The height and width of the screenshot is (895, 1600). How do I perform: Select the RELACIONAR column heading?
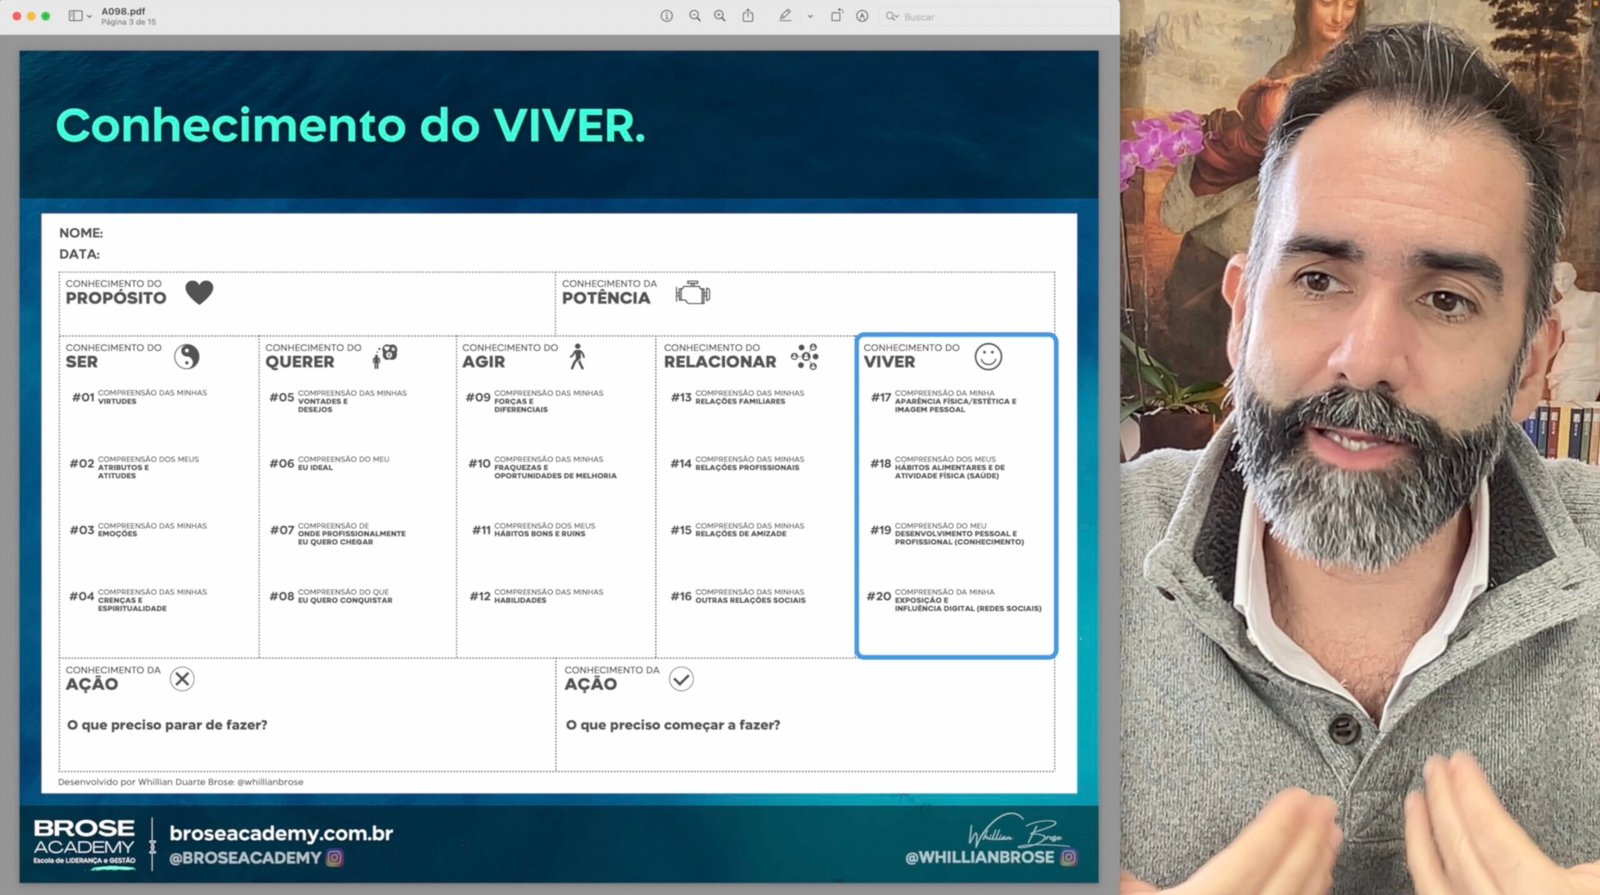[x=720, y=362]
